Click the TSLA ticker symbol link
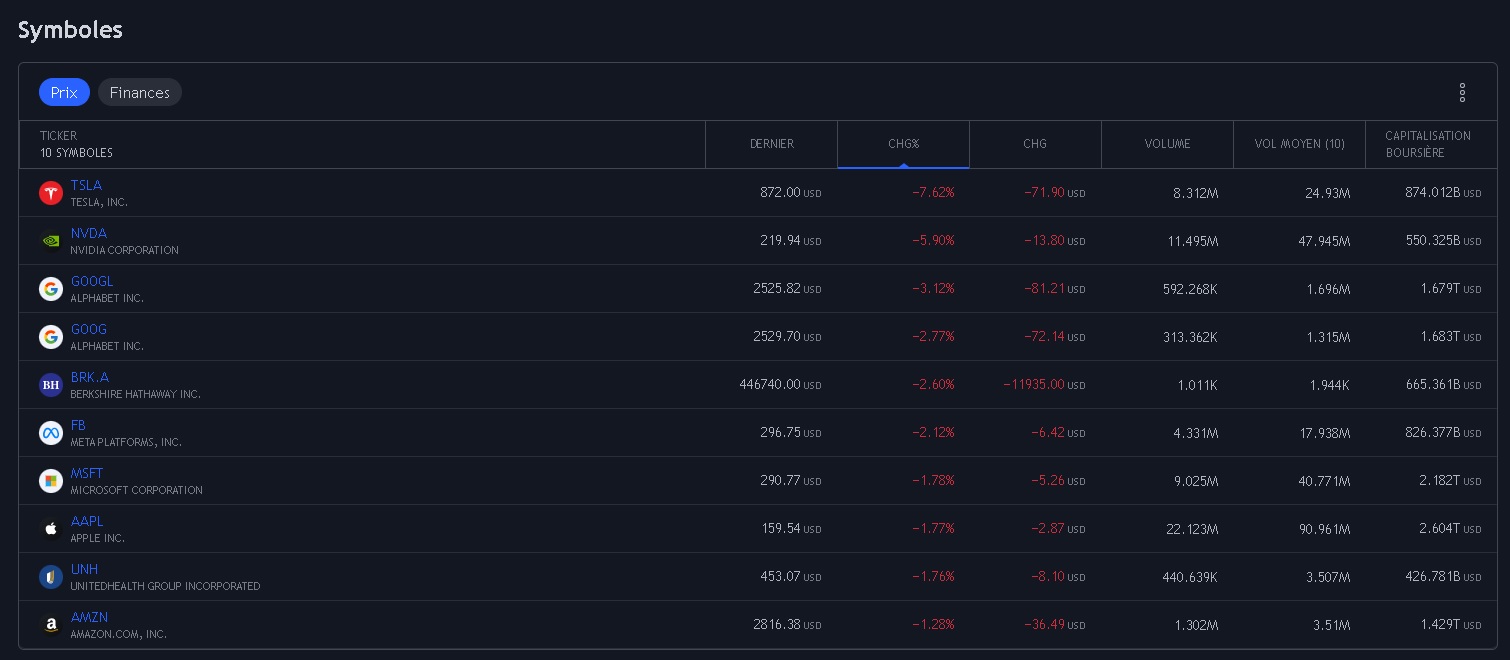 pyautogui.click(x=86, y=185)
